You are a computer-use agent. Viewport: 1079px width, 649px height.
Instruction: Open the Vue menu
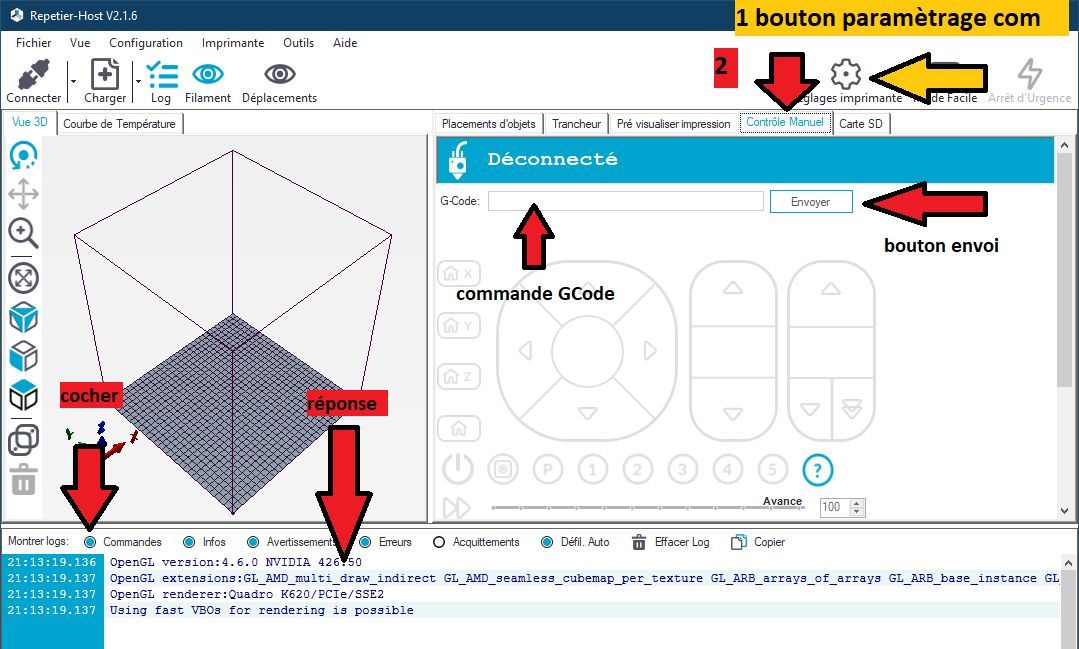click(80, 43)
